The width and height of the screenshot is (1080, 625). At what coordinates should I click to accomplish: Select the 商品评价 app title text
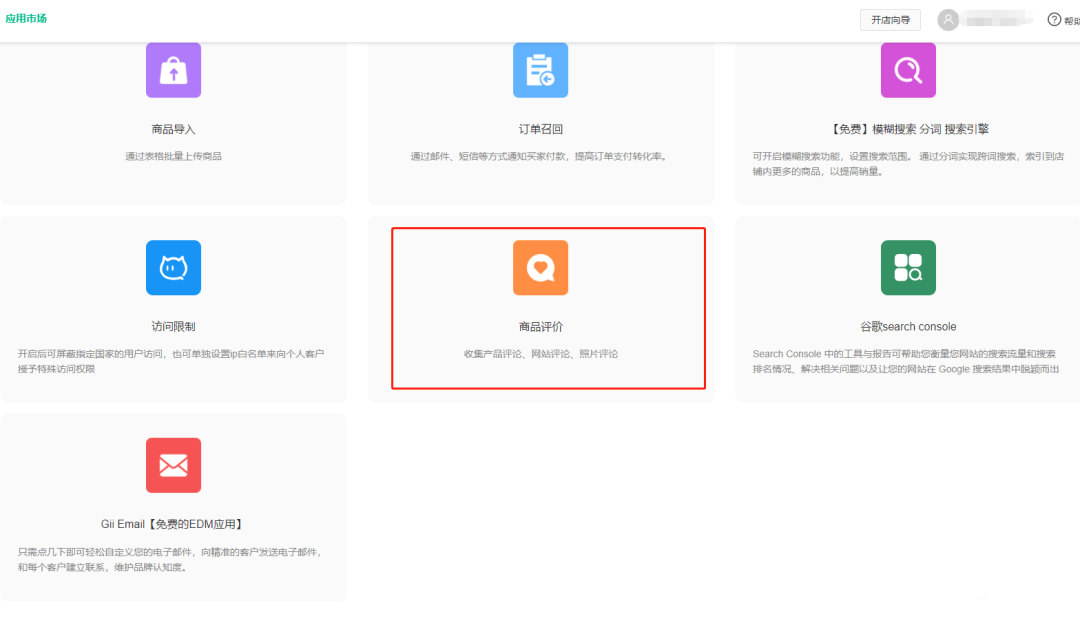pos(540,327)
